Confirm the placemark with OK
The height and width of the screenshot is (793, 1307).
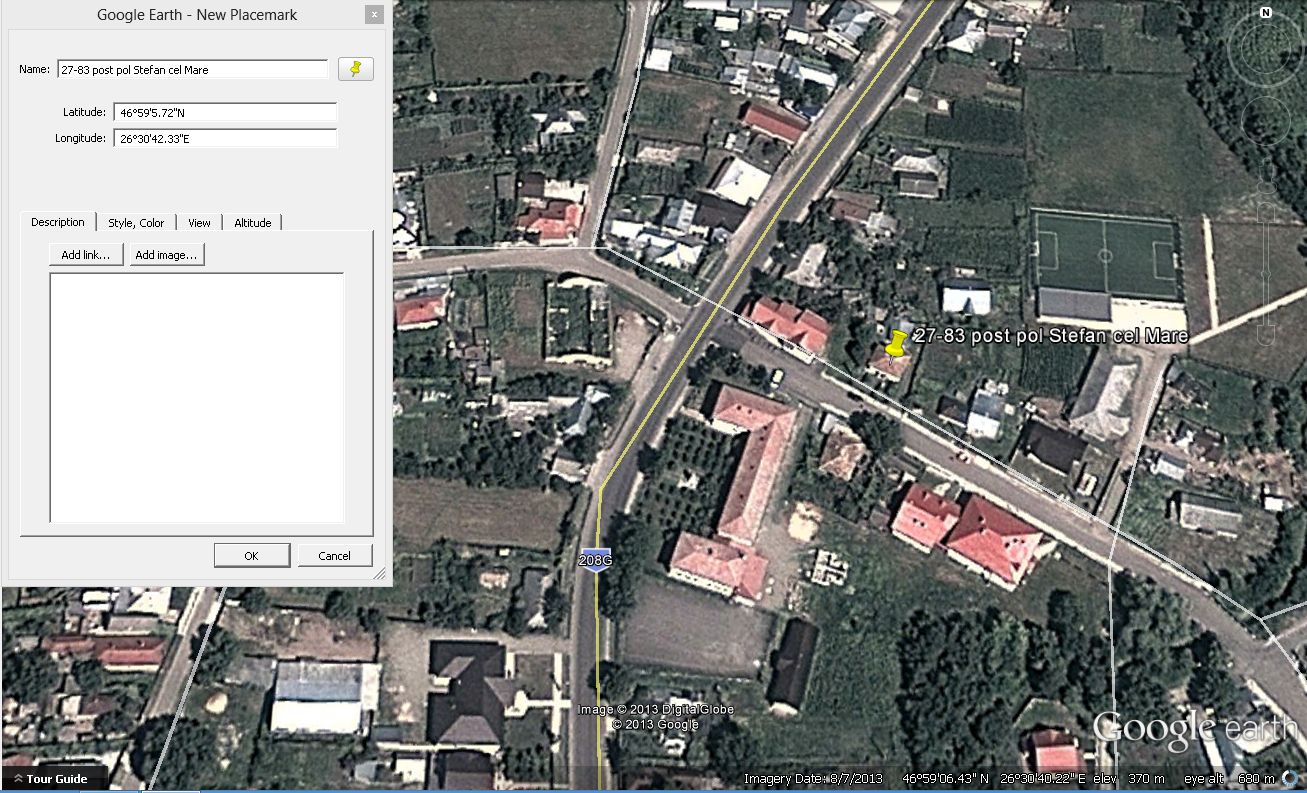[x=251, y=556]
